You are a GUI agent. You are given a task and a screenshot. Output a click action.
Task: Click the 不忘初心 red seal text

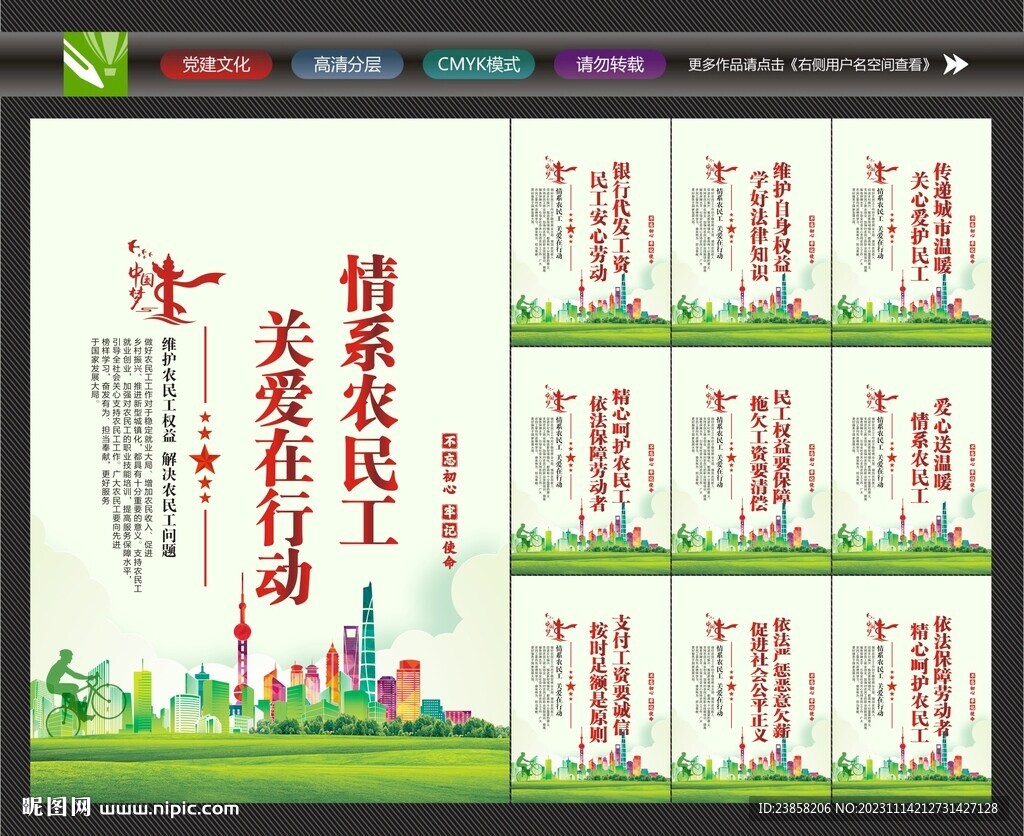pyautogui.click(x=449, y=463)
